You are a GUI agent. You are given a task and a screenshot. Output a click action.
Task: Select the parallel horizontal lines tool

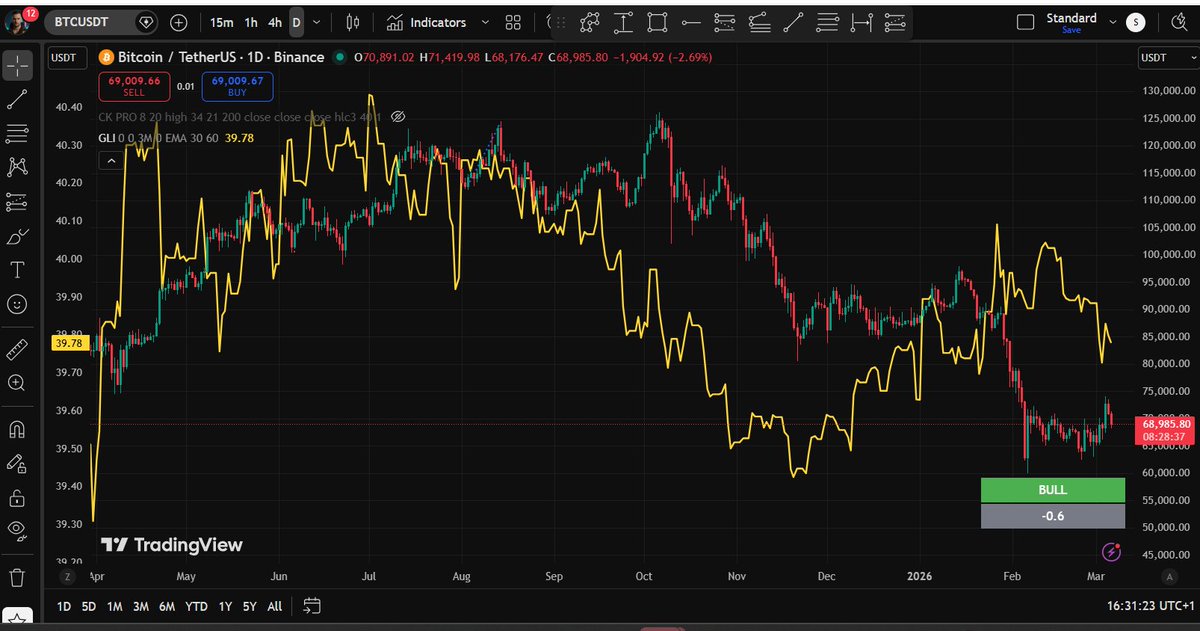827,21
